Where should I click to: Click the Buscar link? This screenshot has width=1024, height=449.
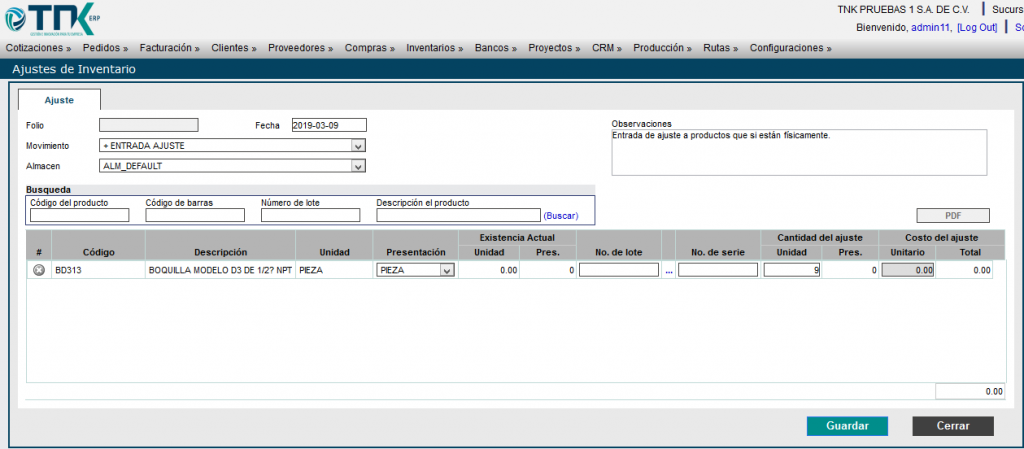click(560, 216)
